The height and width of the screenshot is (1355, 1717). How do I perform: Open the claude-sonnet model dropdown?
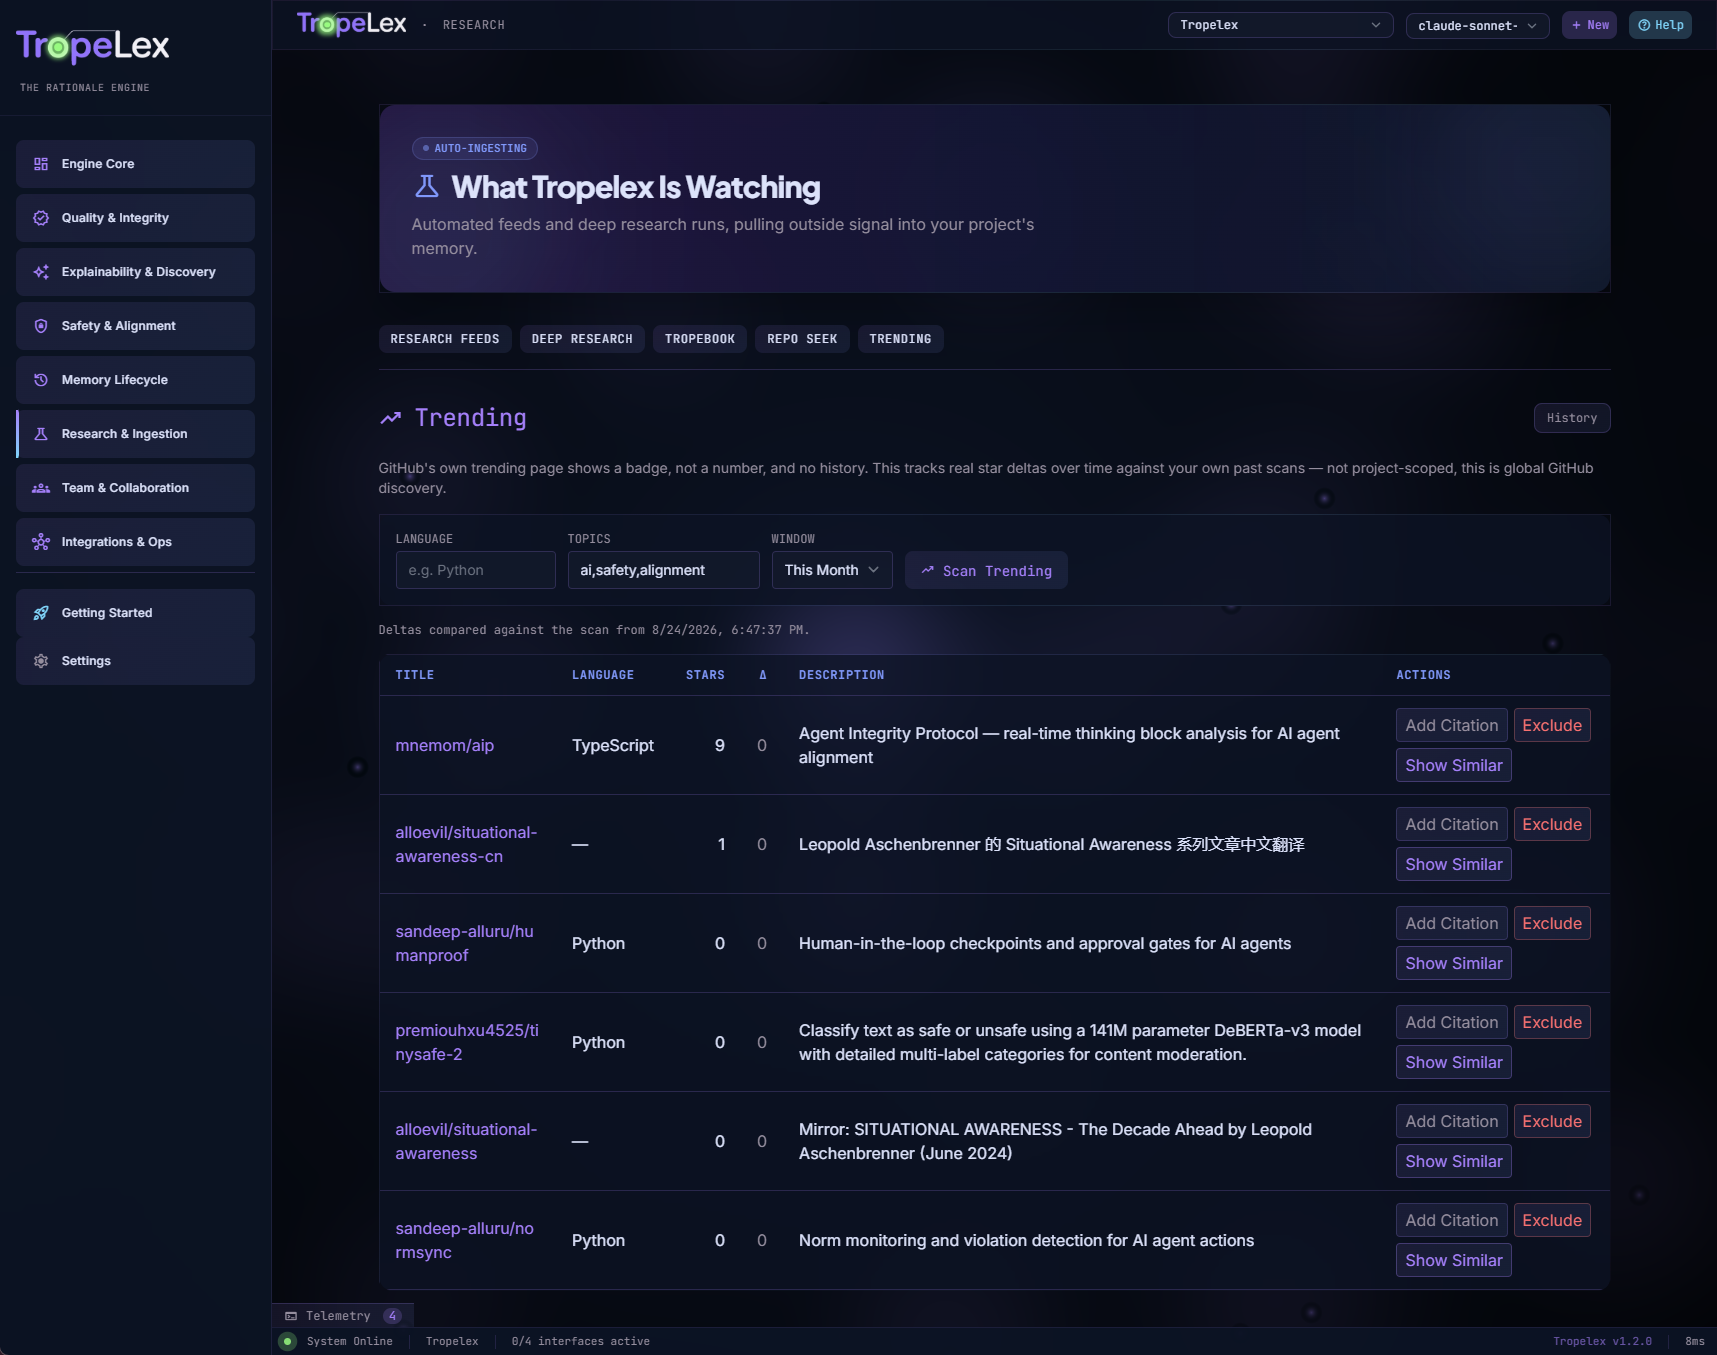1477,25
